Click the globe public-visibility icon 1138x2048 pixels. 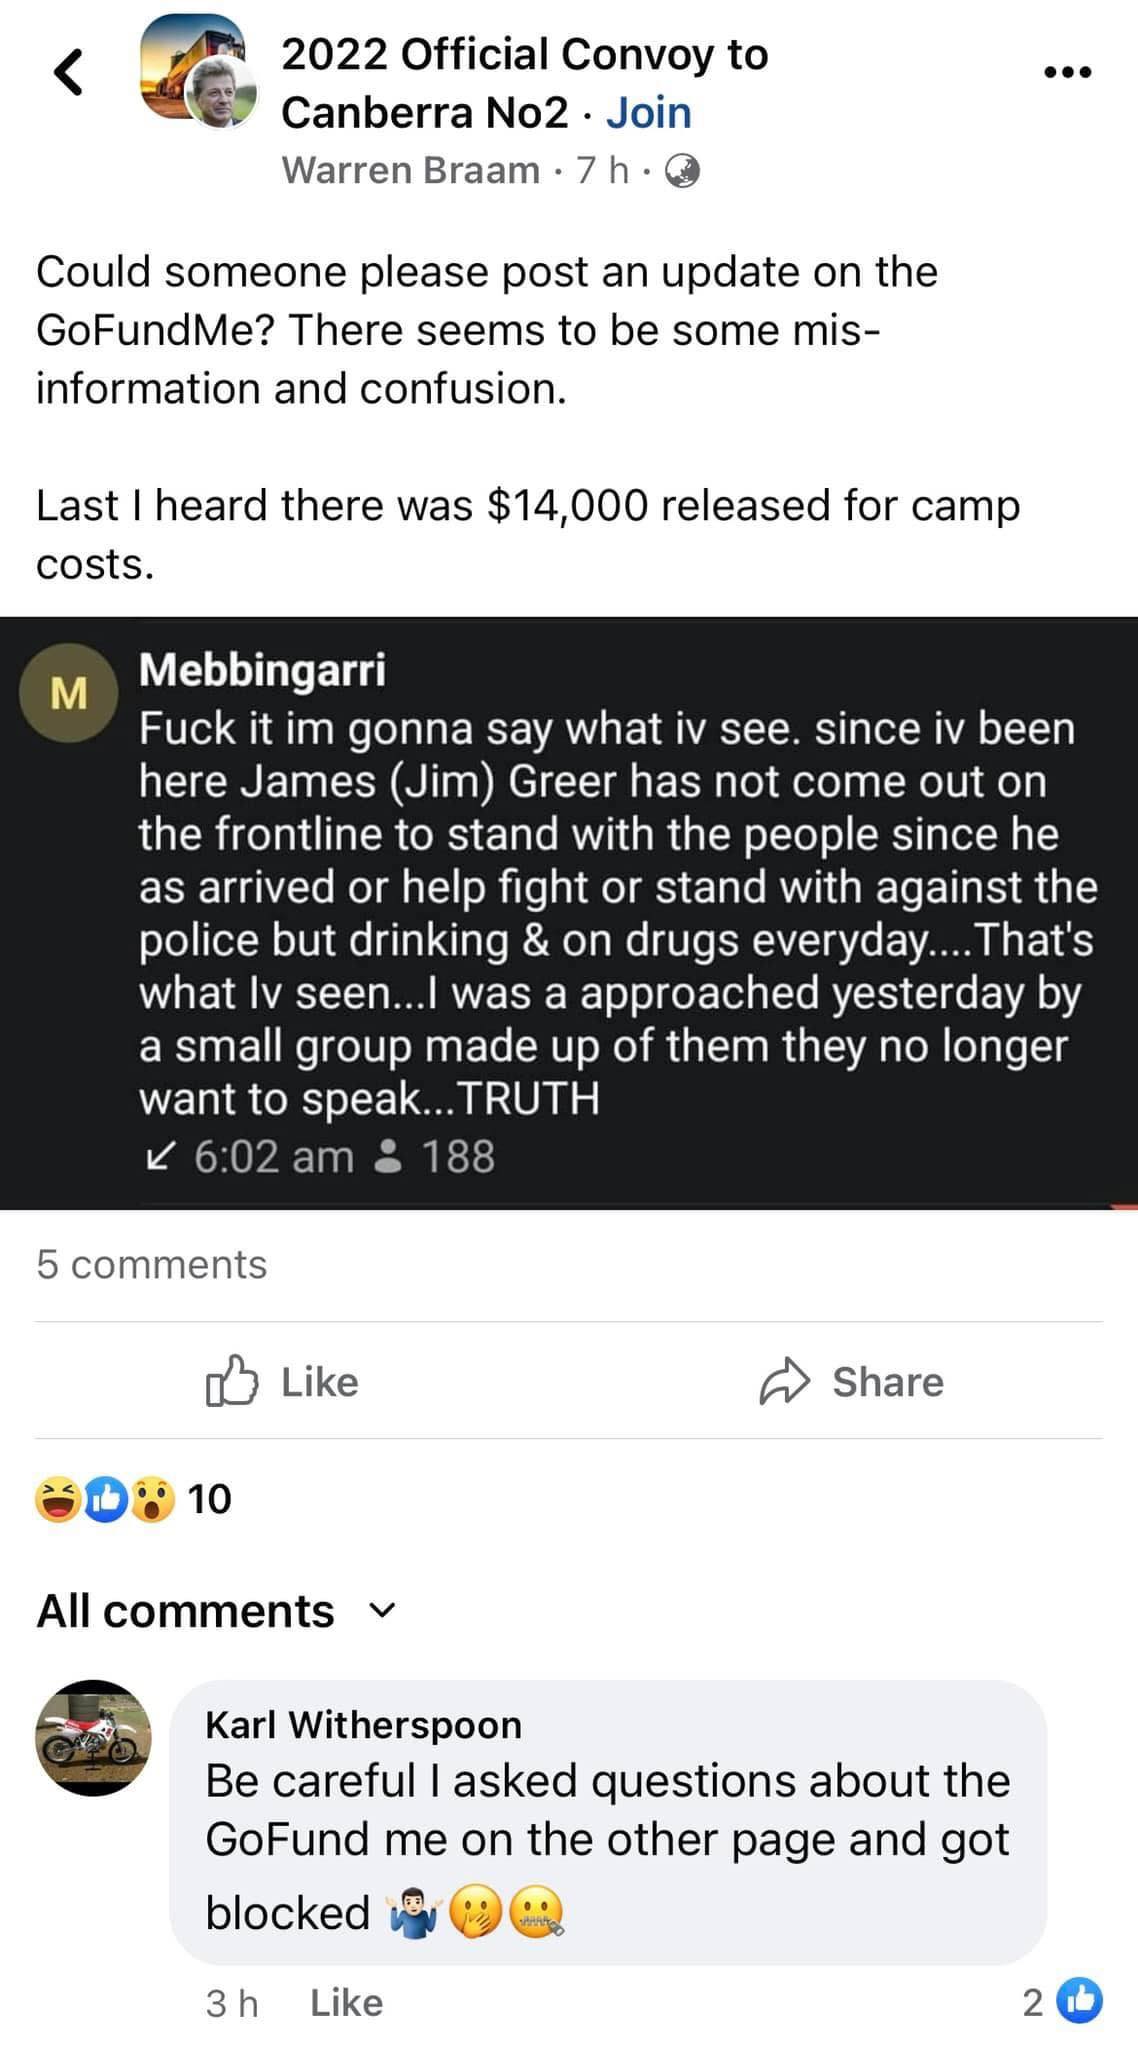pos(682,171)
